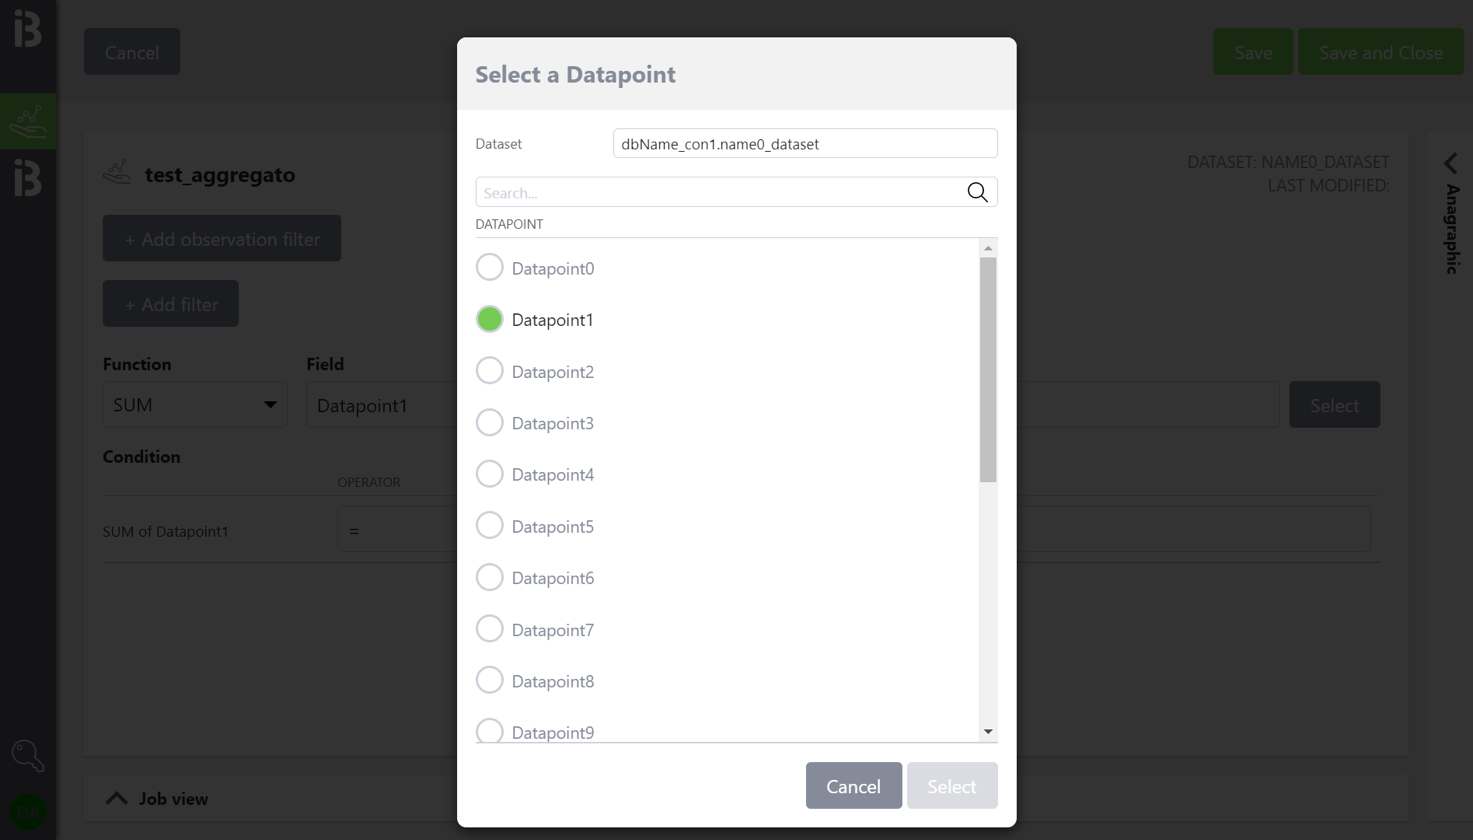Click the second iB sidebar icon
Screen dimensions: 1473x840
[28, 179]
